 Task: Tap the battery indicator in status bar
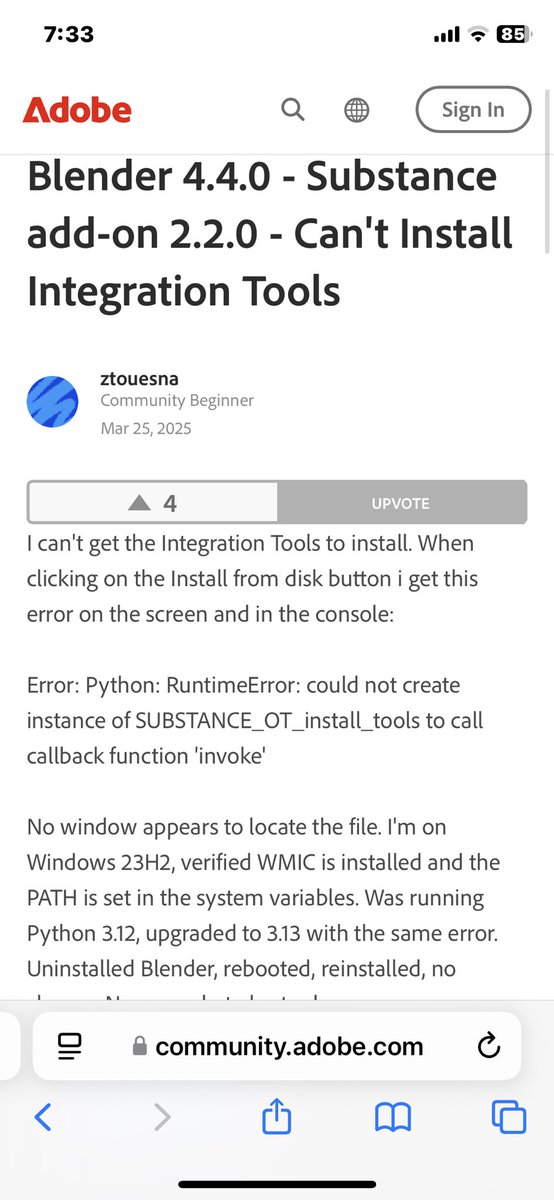click(511, 33)
